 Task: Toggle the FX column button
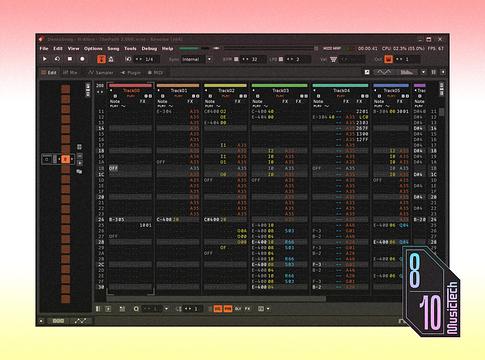pos(247,309)
